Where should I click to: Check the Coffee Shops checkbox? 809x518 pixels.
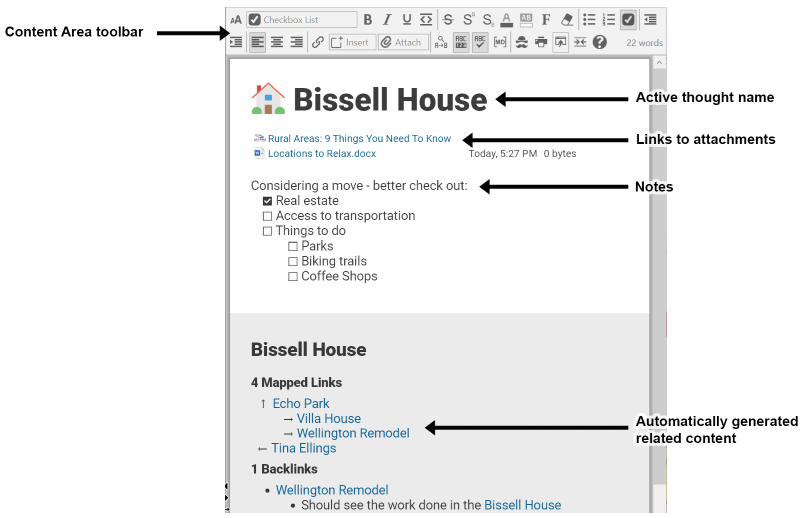click(x=293, y=276)
